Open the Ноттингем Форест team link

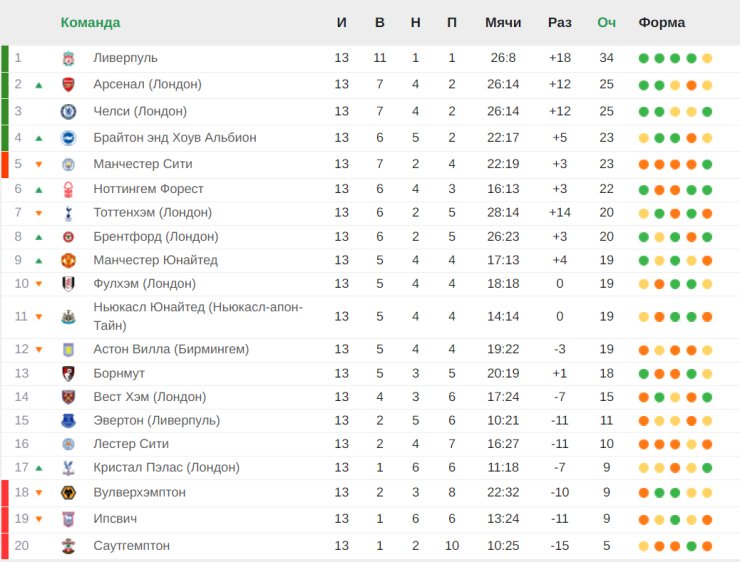coord(148,189)
